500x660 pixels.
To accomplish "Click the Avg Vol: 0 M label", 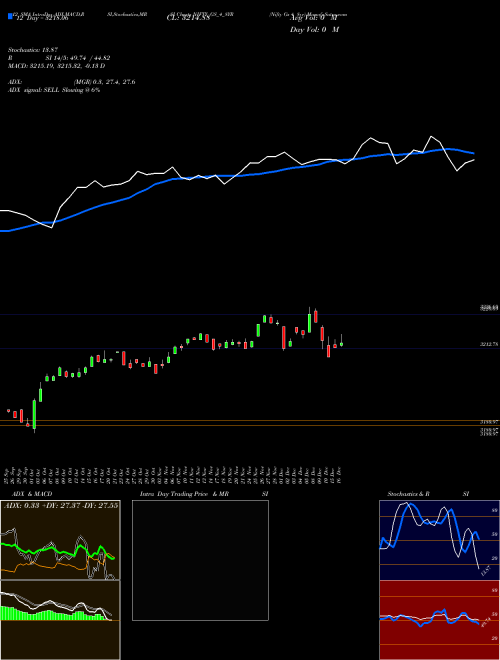I will (x=314, y=19).
